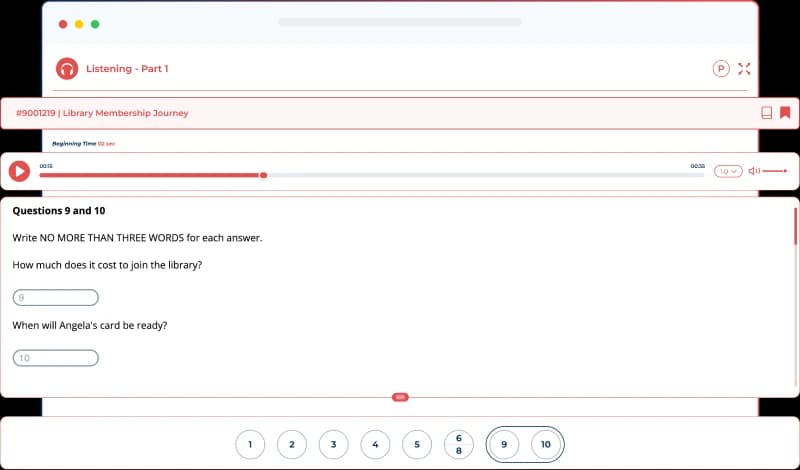This screenshot has width=800, height=470.
Task: Toggle the red bookmark for this question
Action: (x=785, y=113)
